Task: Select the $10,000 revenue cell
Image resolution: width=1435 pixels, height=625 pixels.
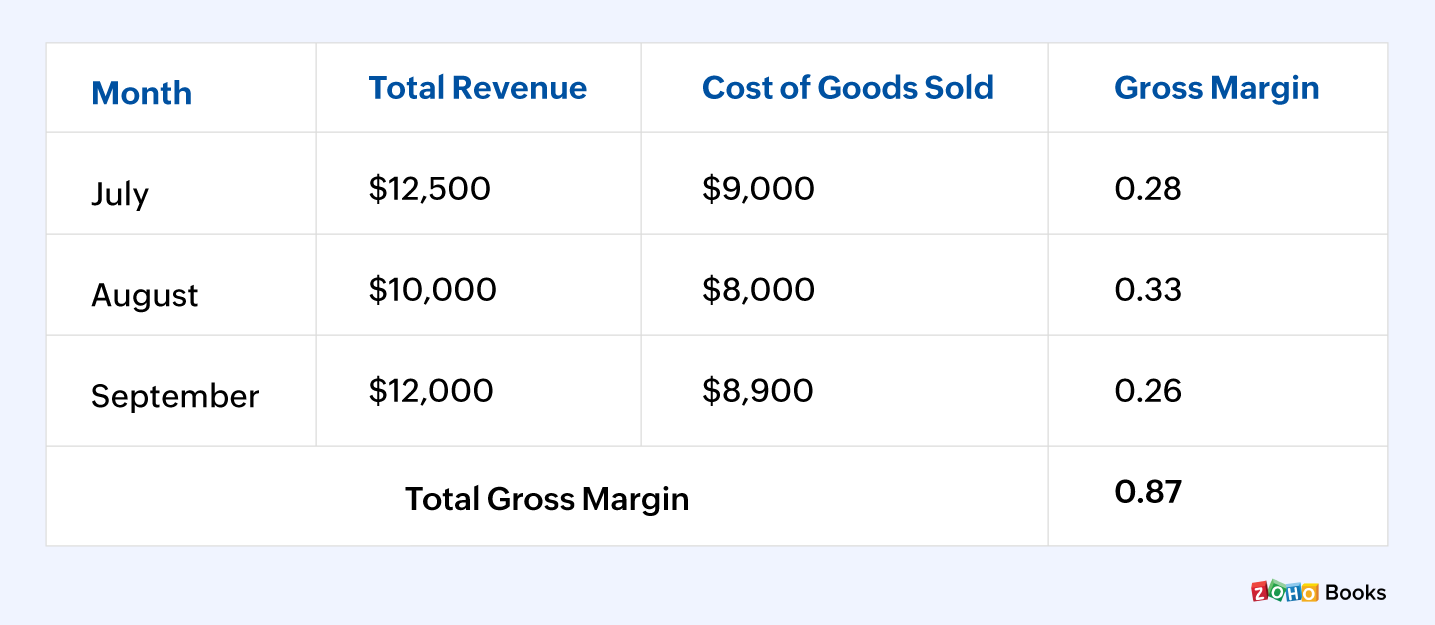Action: 432,290
